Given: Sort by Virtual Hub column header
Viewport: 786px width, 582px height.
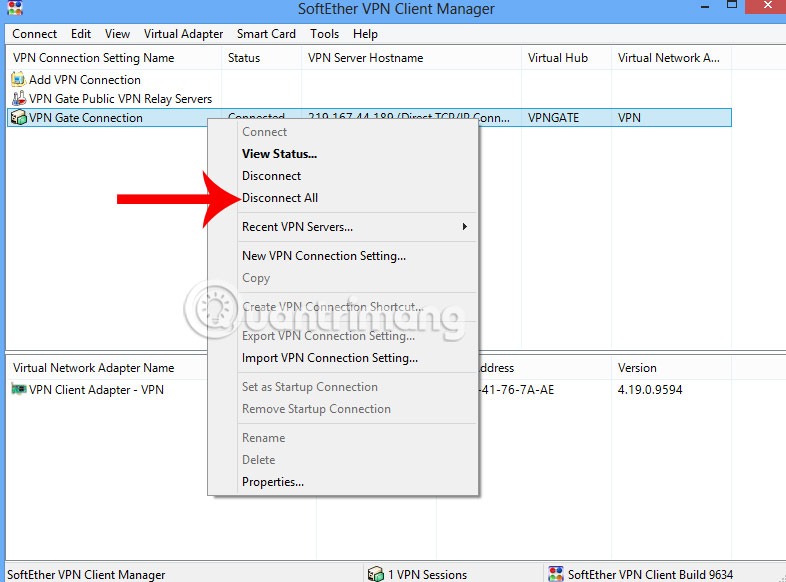Looking at the screenshot, I should (566, 58).
